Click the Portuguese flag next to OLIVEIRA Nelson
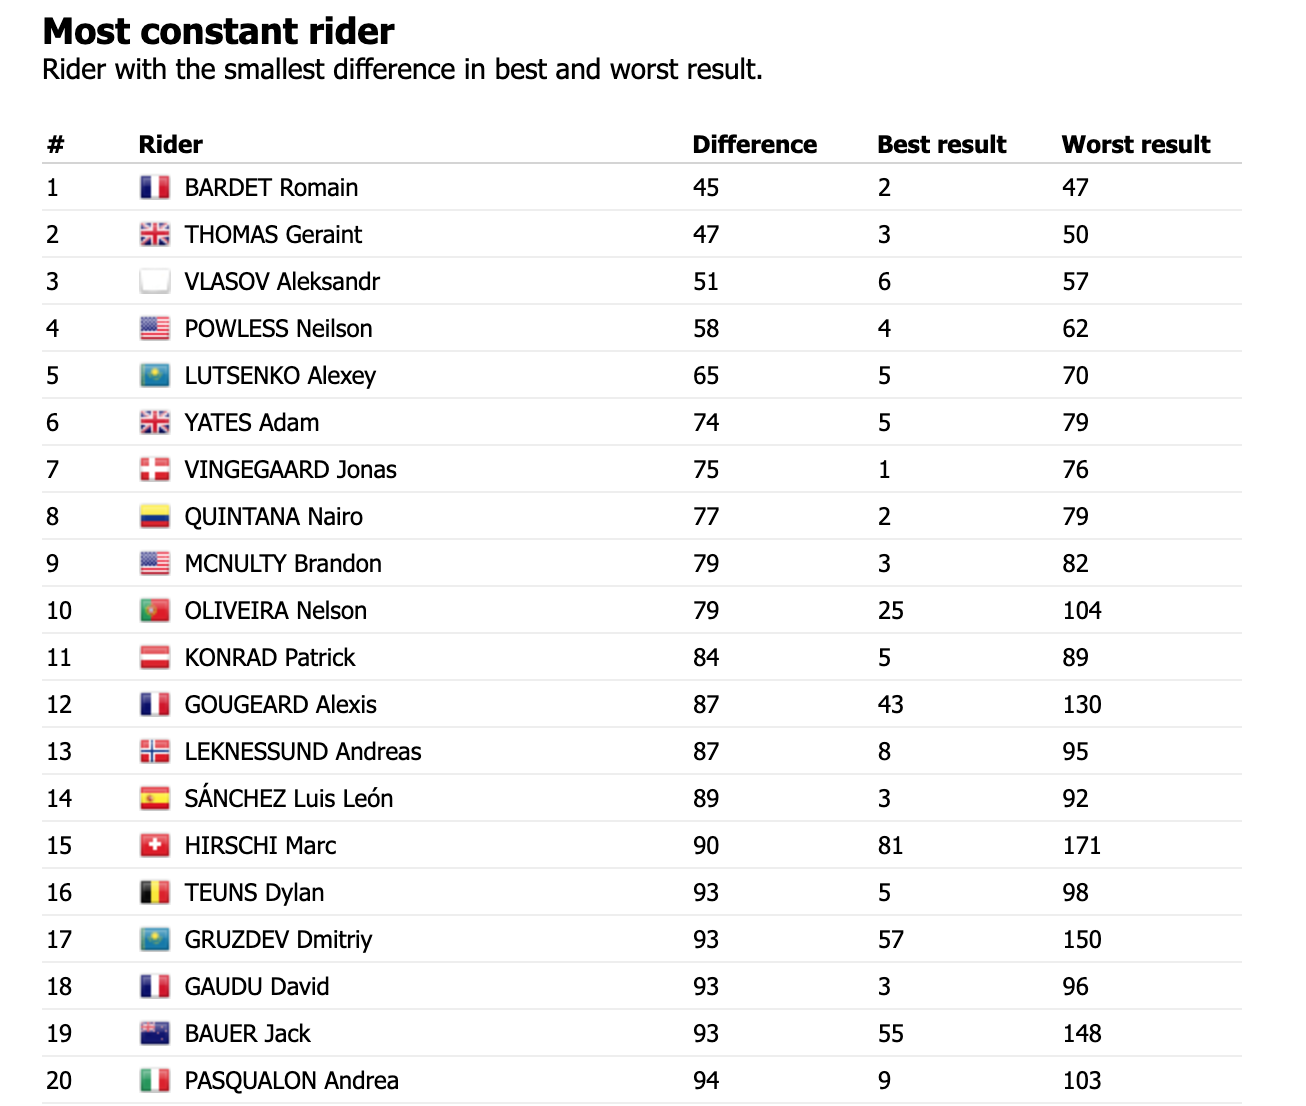This screenshot has height=1106, width=1306. click(154, 610)
